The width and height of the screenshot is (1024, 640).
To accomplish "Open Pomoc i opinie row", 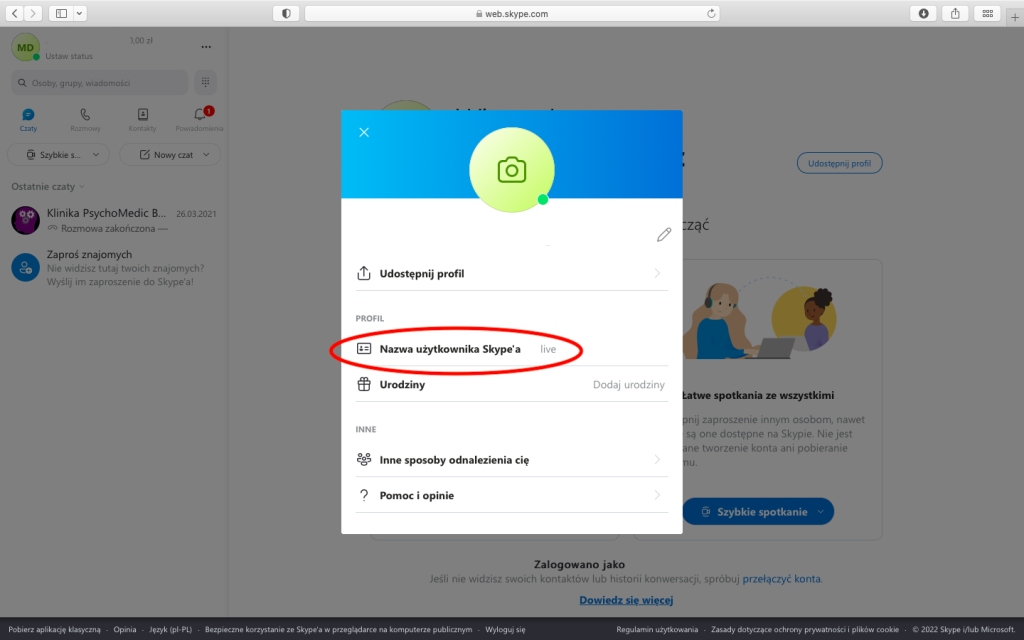I will tap(511, 495).
